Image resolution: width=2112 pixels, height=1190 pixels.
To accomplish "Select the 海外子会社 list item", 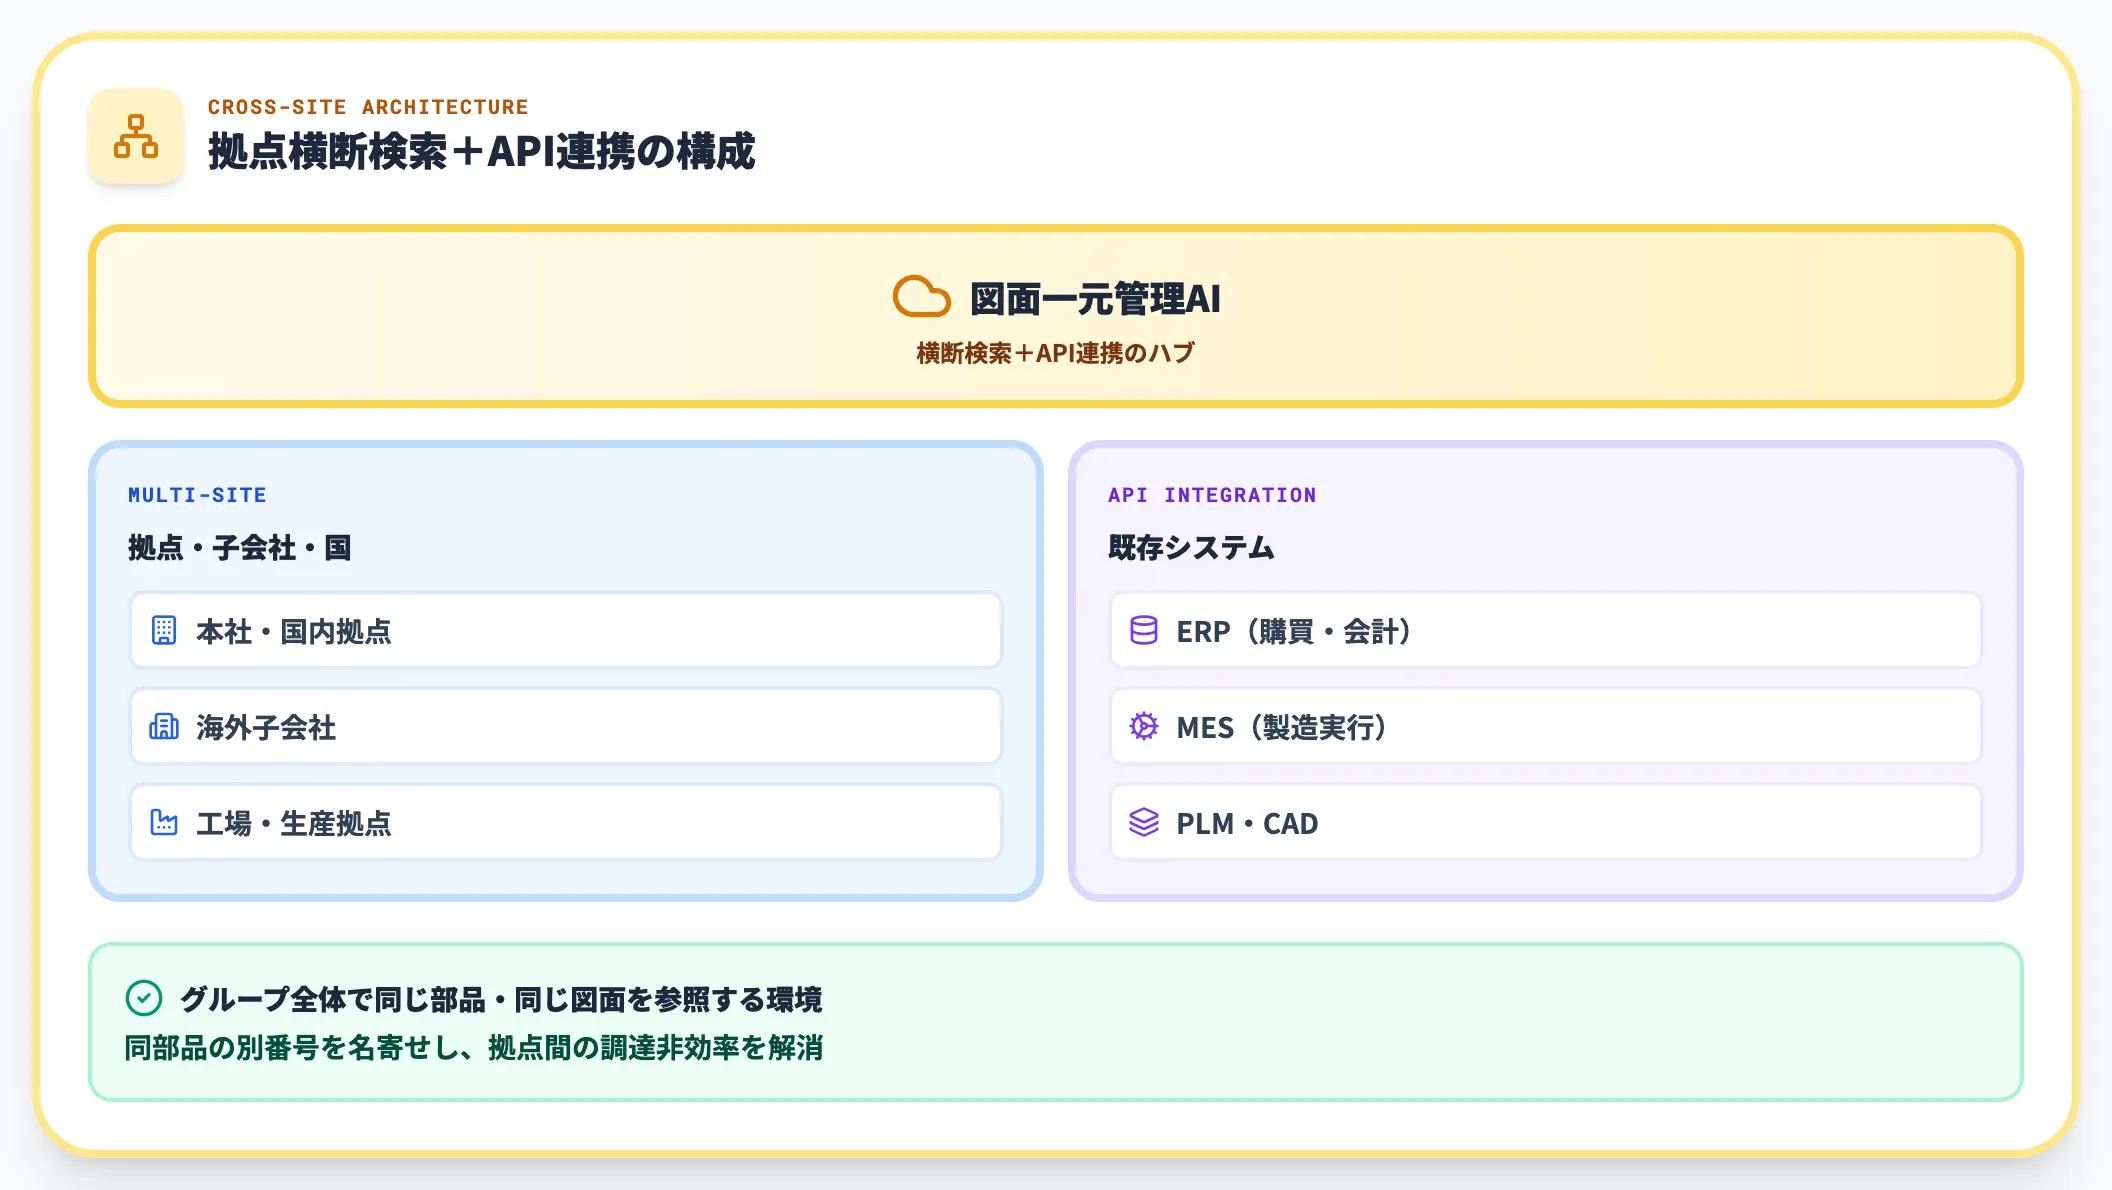I will click(x=565, y=727).
